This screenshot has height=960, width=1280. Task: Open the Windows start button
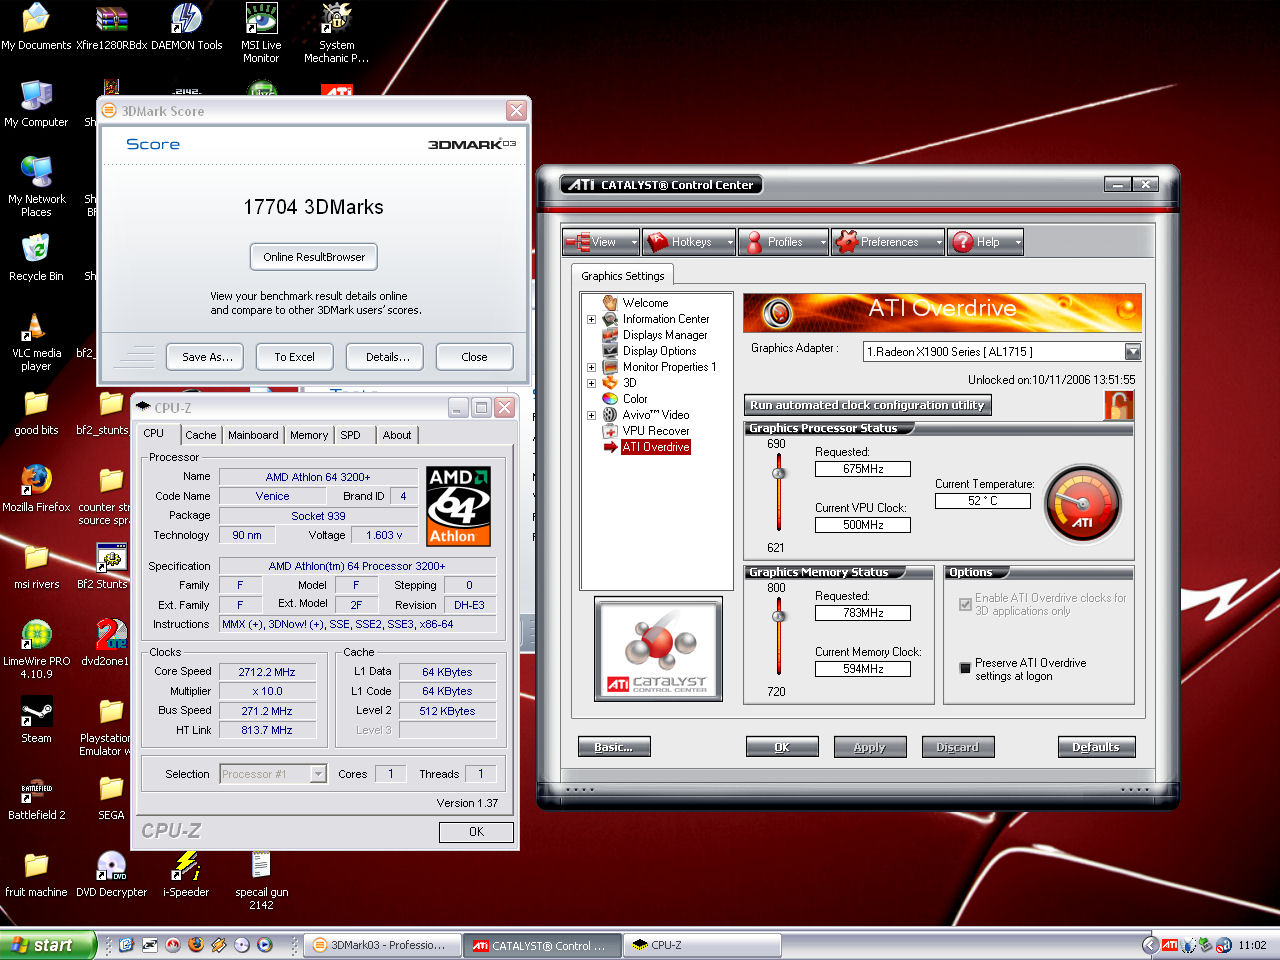coord(47,945)
